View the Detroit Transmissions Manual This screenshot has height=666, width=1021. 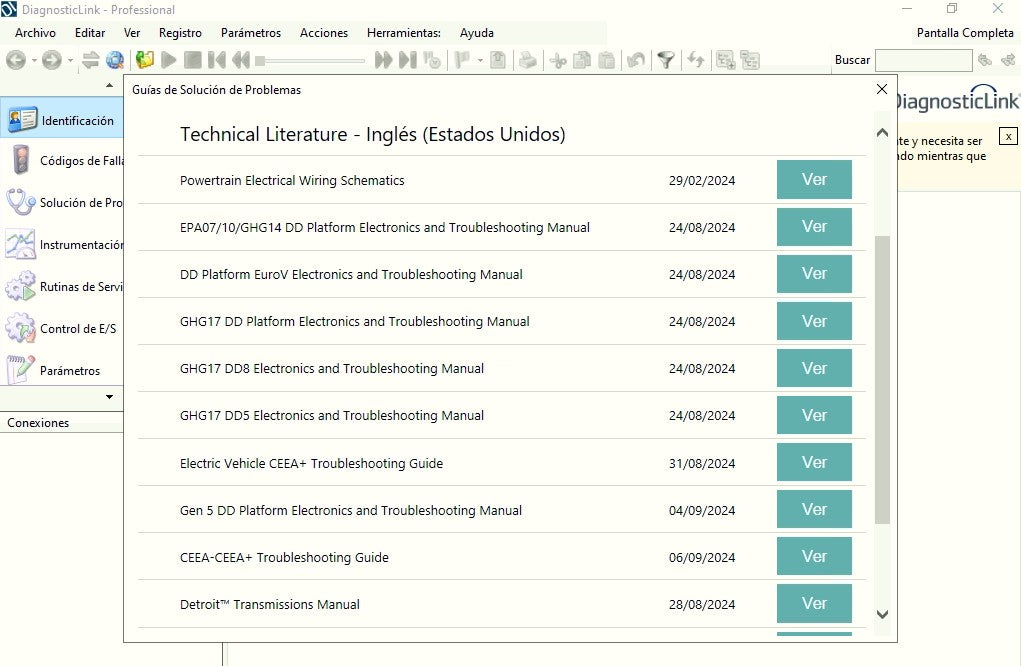click(814, 604)
